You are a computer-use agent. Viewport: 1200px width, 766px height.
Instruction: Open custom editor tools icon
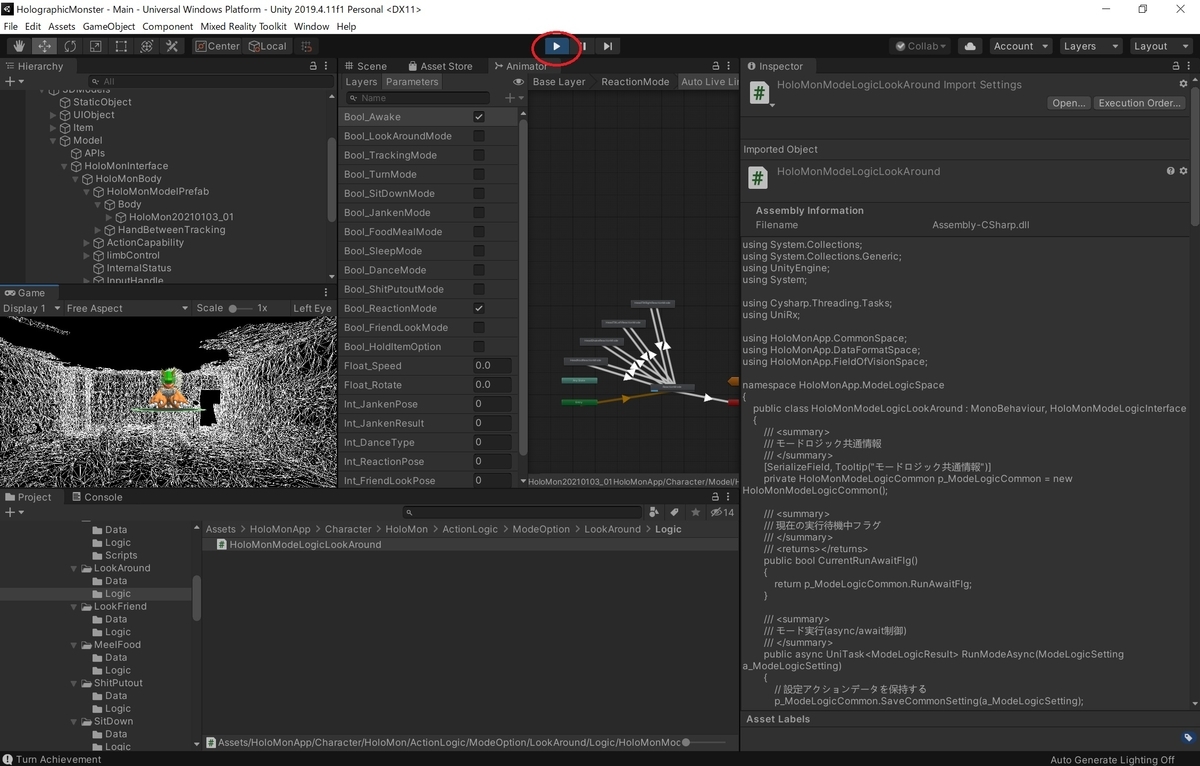(172, 46)
